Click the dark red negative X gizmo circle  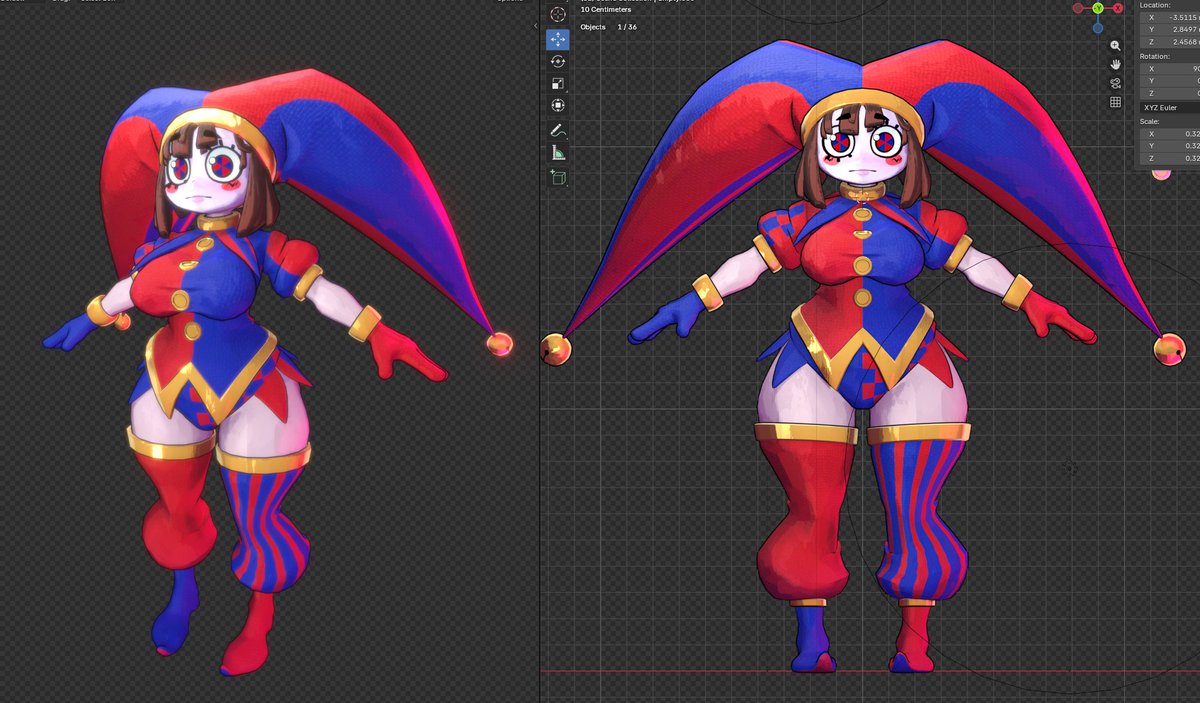point(1078,8)
